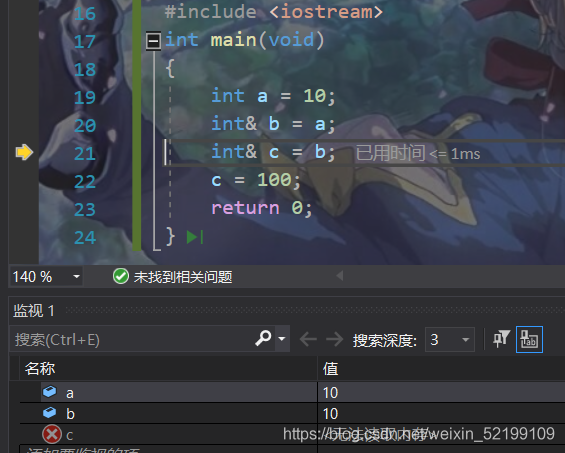
Task: Click line number 22 in the gutter
Action: point(85,181)
